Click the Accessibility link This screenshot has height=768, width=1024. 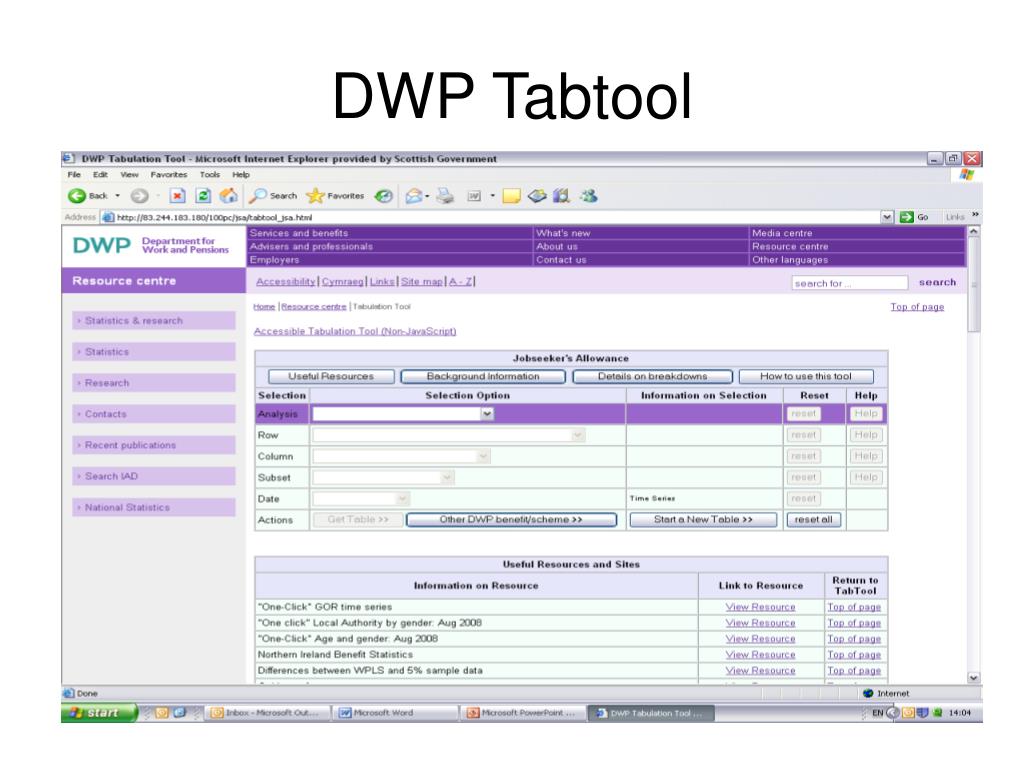pos(285,281)
